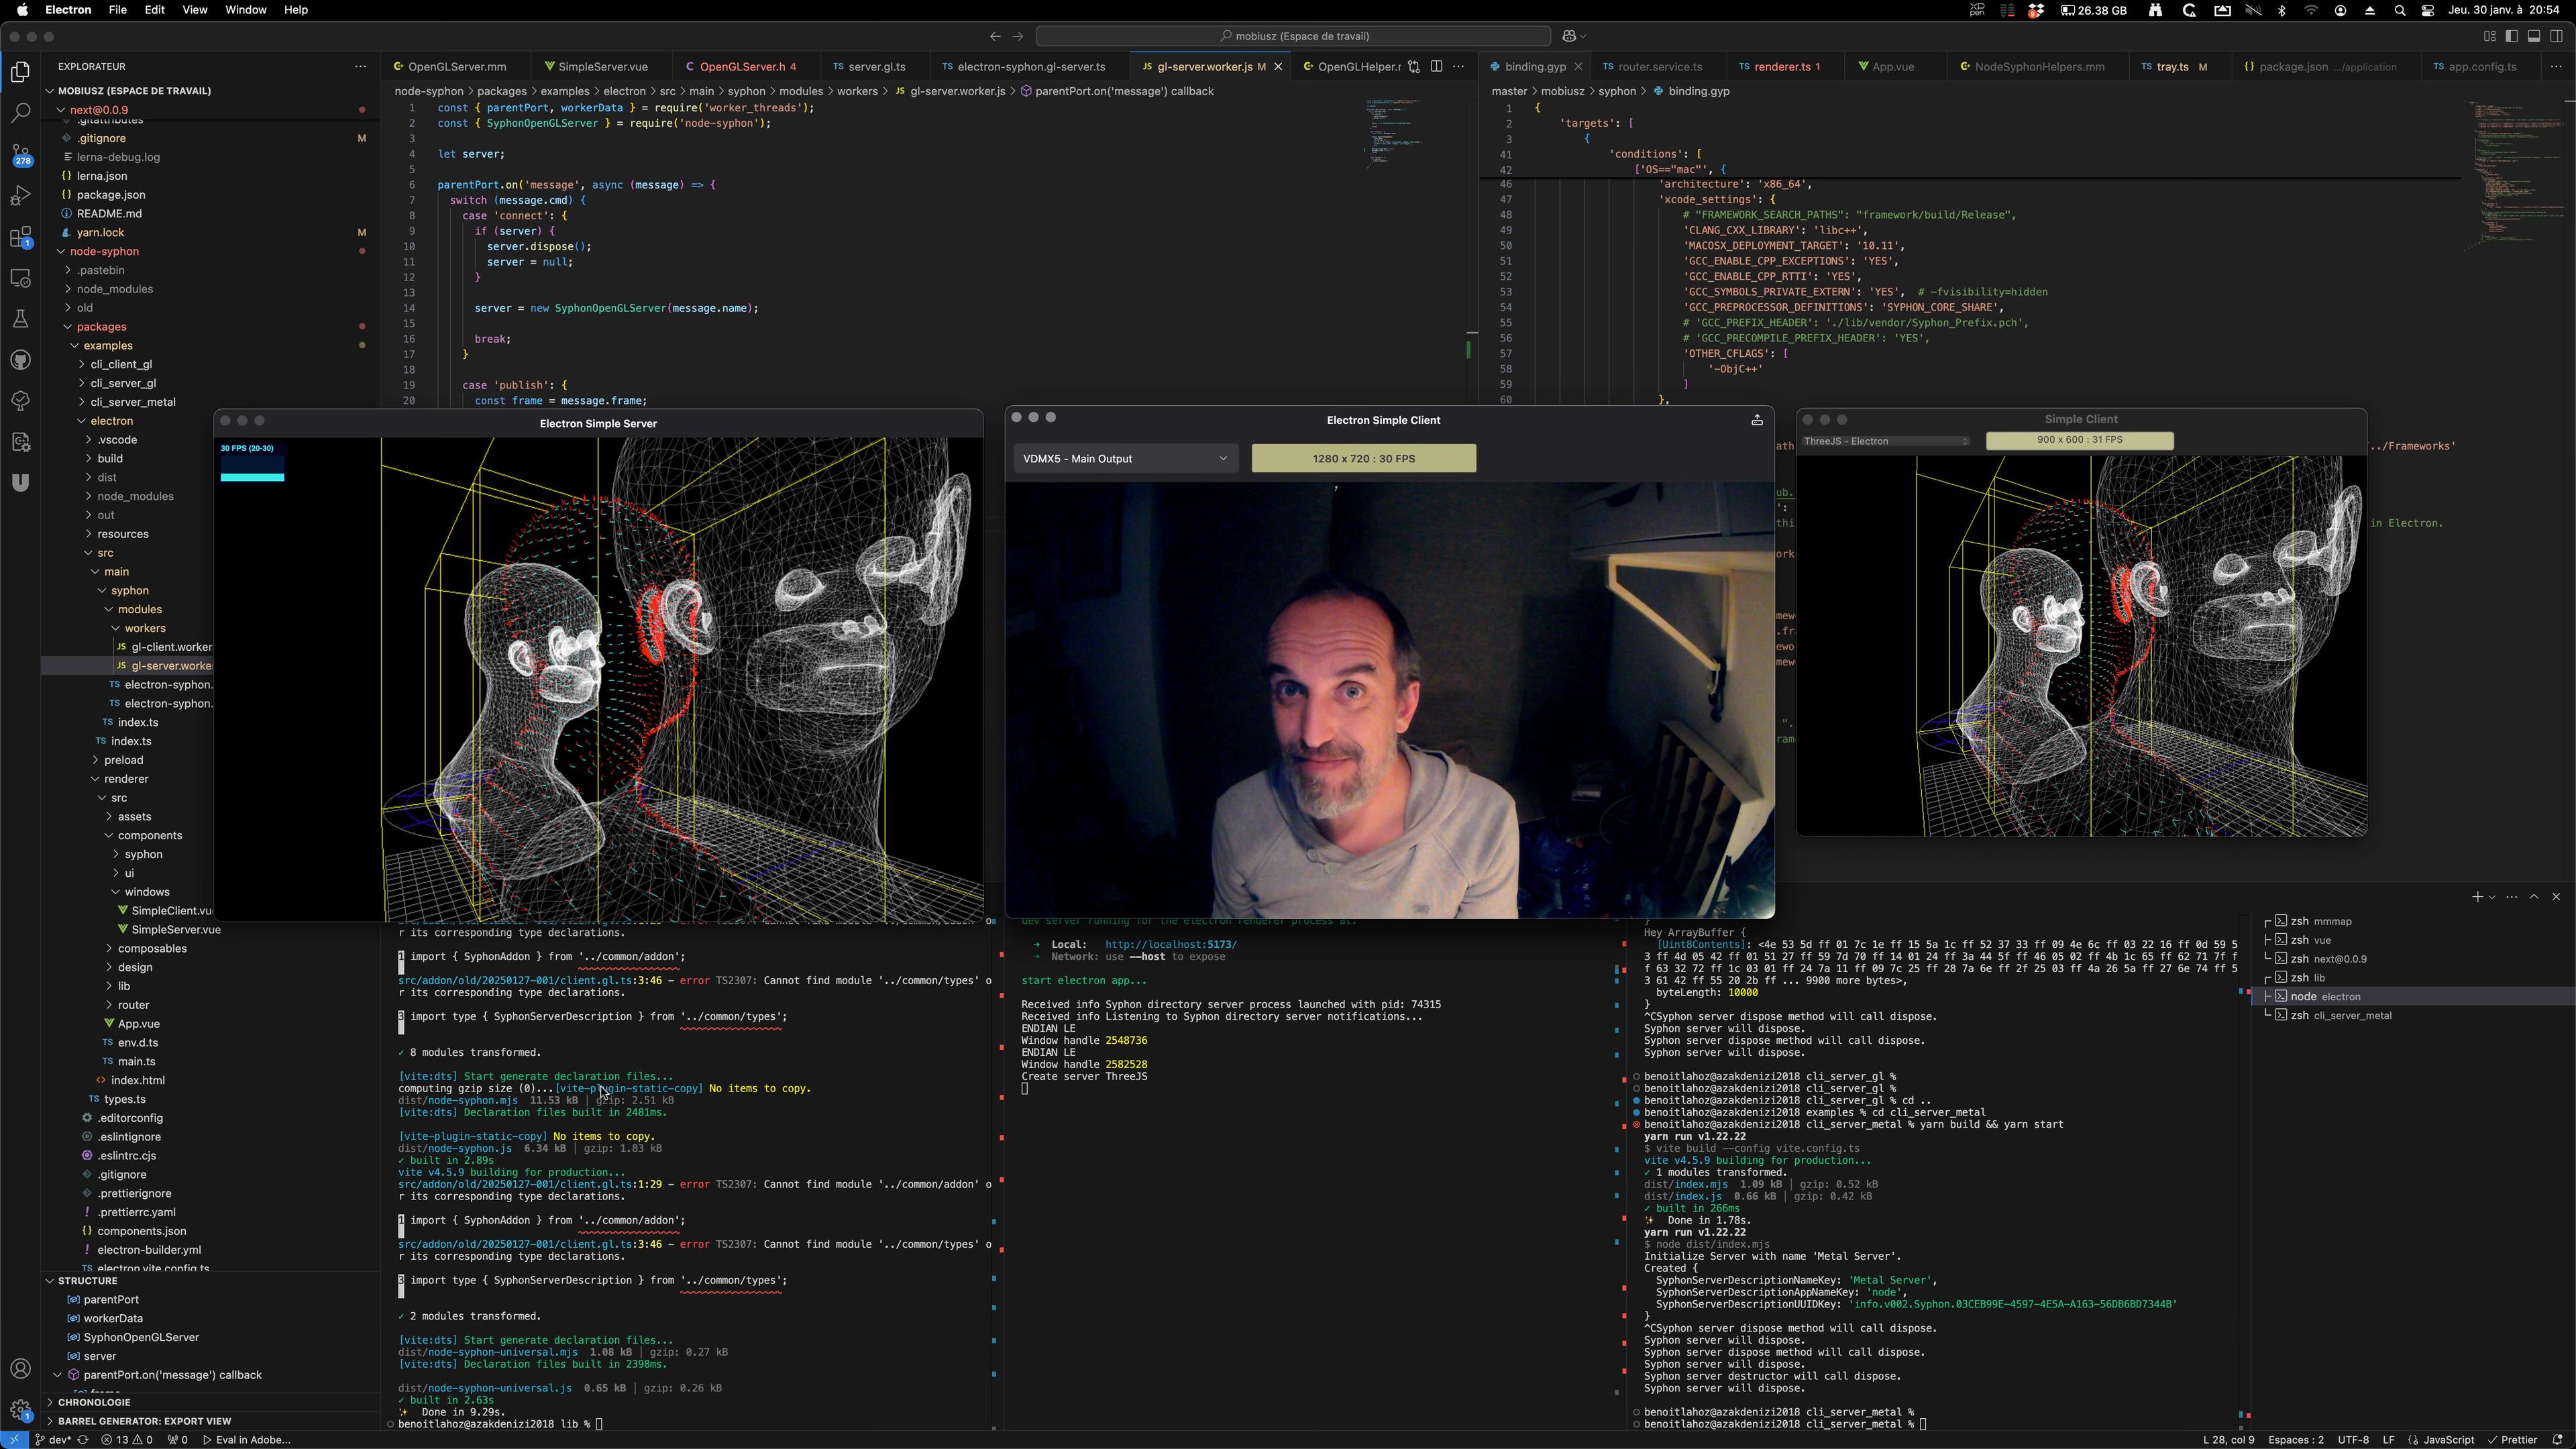Click the command center search box
This screenshot has width=2576, height=1449.
1293,36
